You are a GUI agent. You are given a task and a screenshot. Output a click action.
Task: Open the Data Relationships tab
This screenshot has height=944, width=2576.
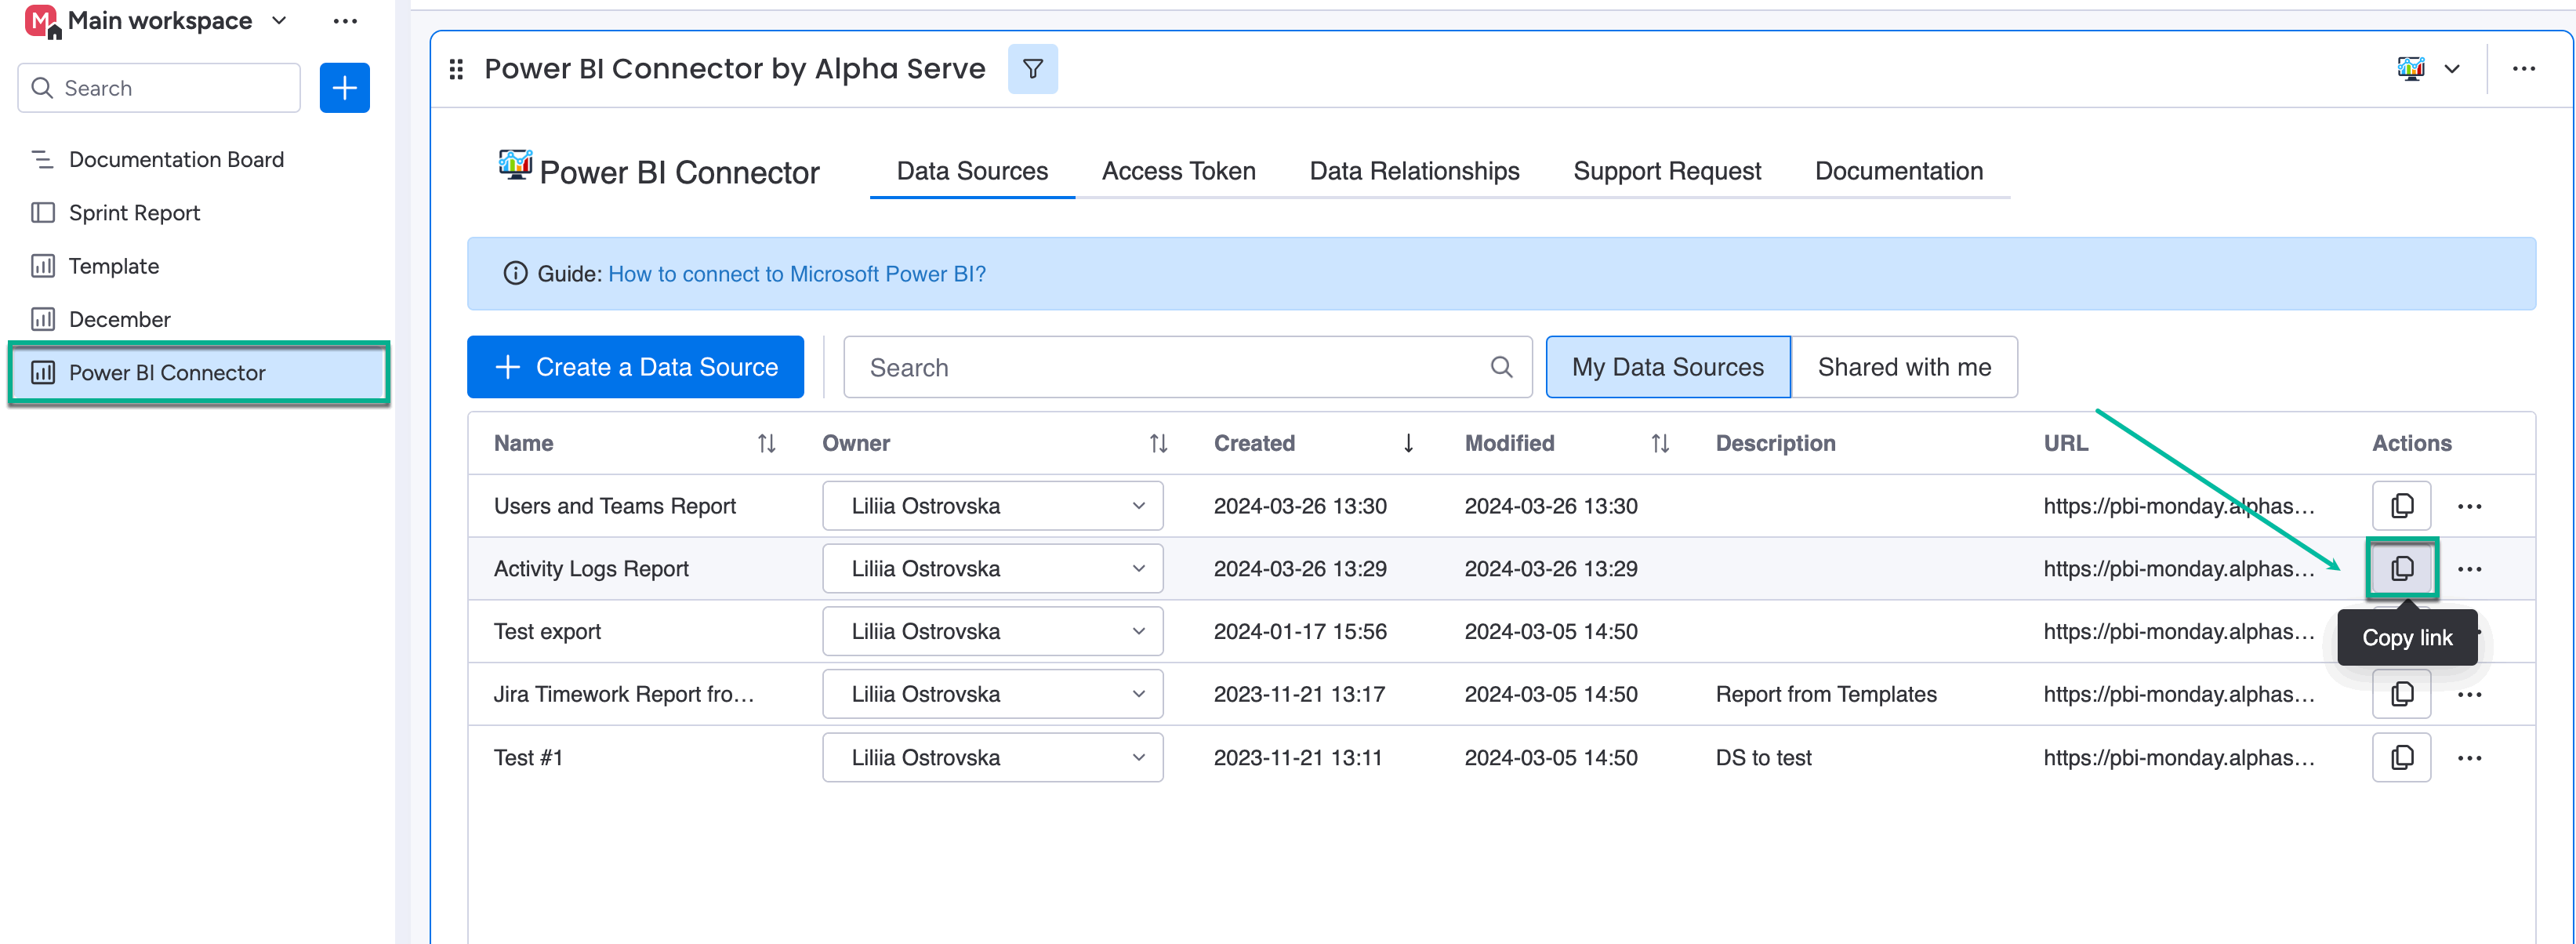click(x=1414, y=171)
